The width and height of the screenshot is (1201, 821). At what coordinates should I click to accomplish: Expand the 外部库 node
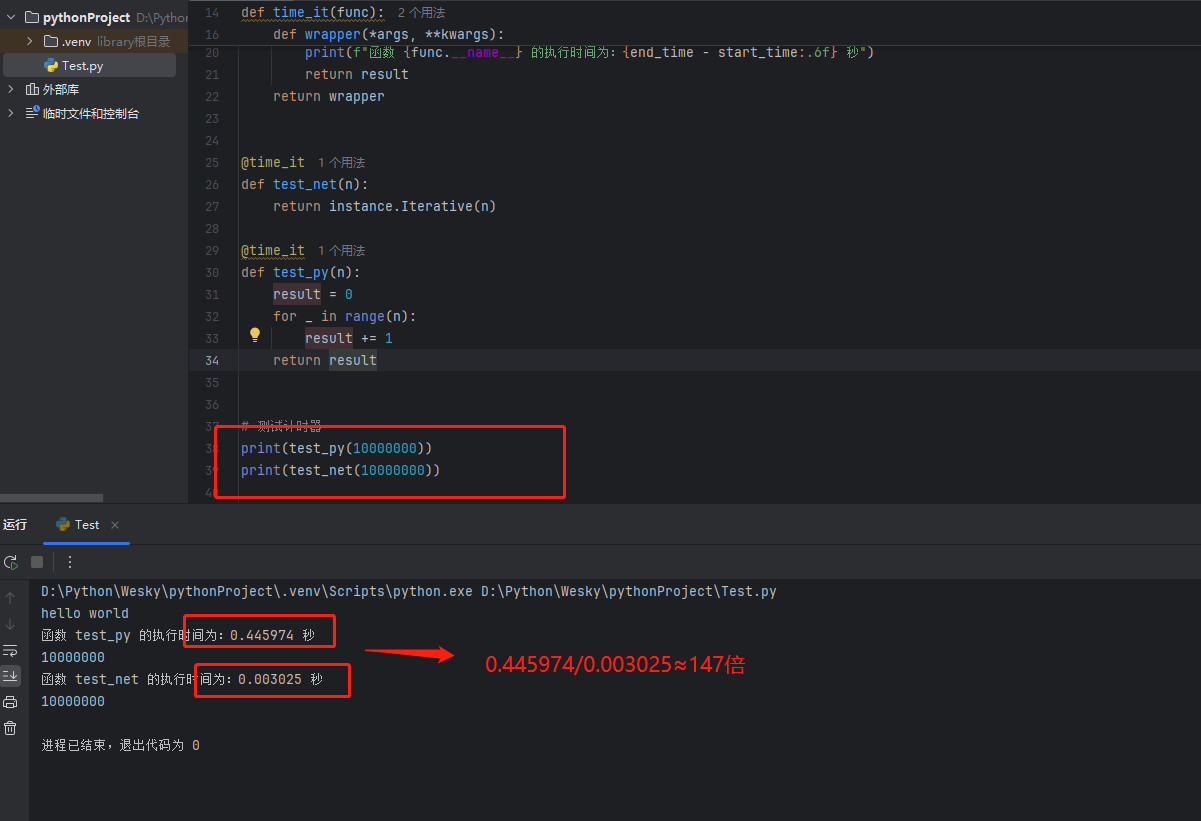tap(11, 90)
